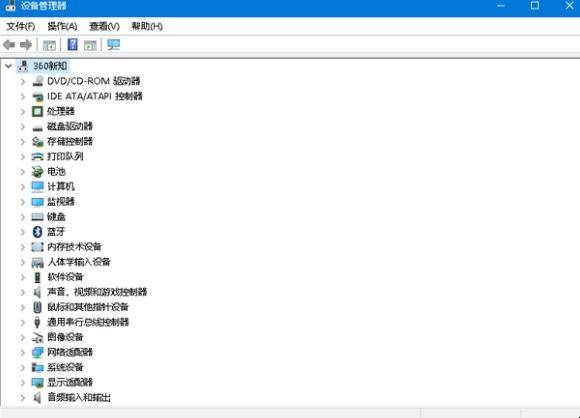580x418 pixels.
Task: Expand the 显示适配器 category
Action: pos(23,382)
